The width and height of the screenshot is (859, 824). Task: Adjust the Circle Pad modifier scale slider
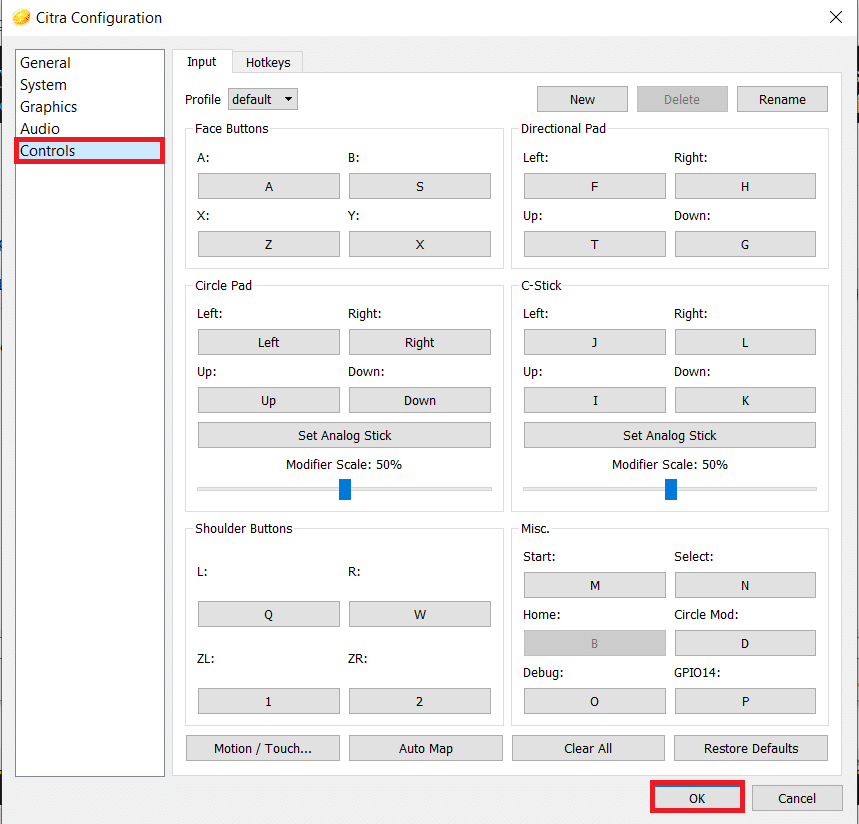345,489
